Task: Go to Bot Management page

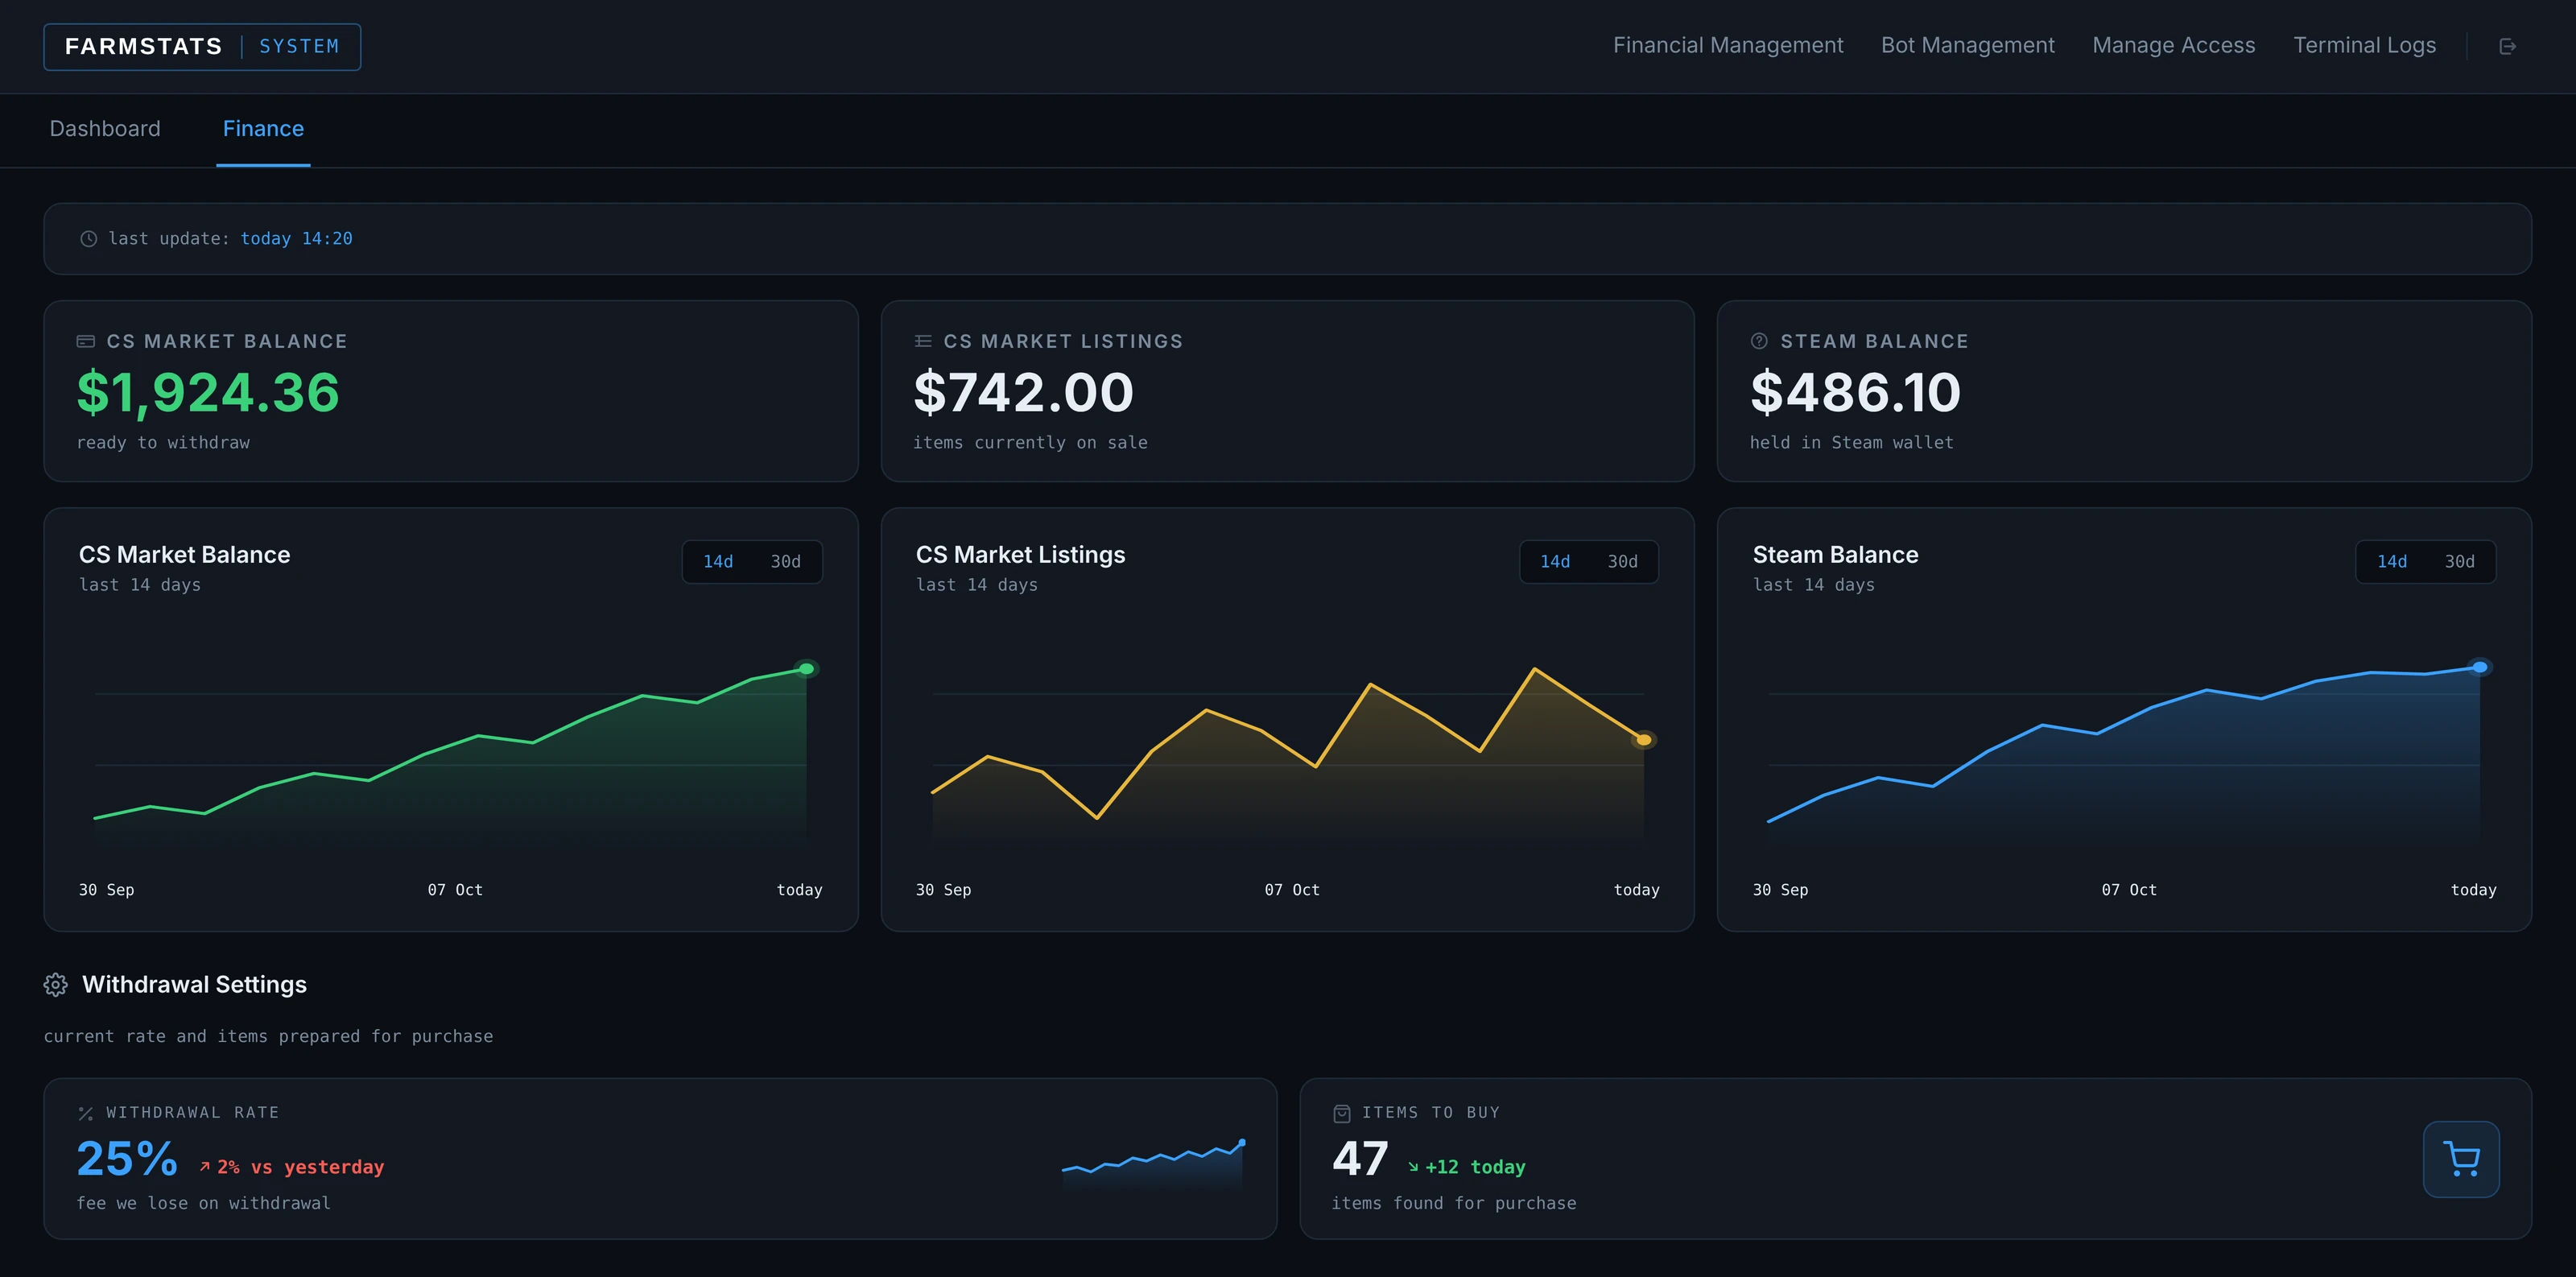Action: coord(1968,46)
